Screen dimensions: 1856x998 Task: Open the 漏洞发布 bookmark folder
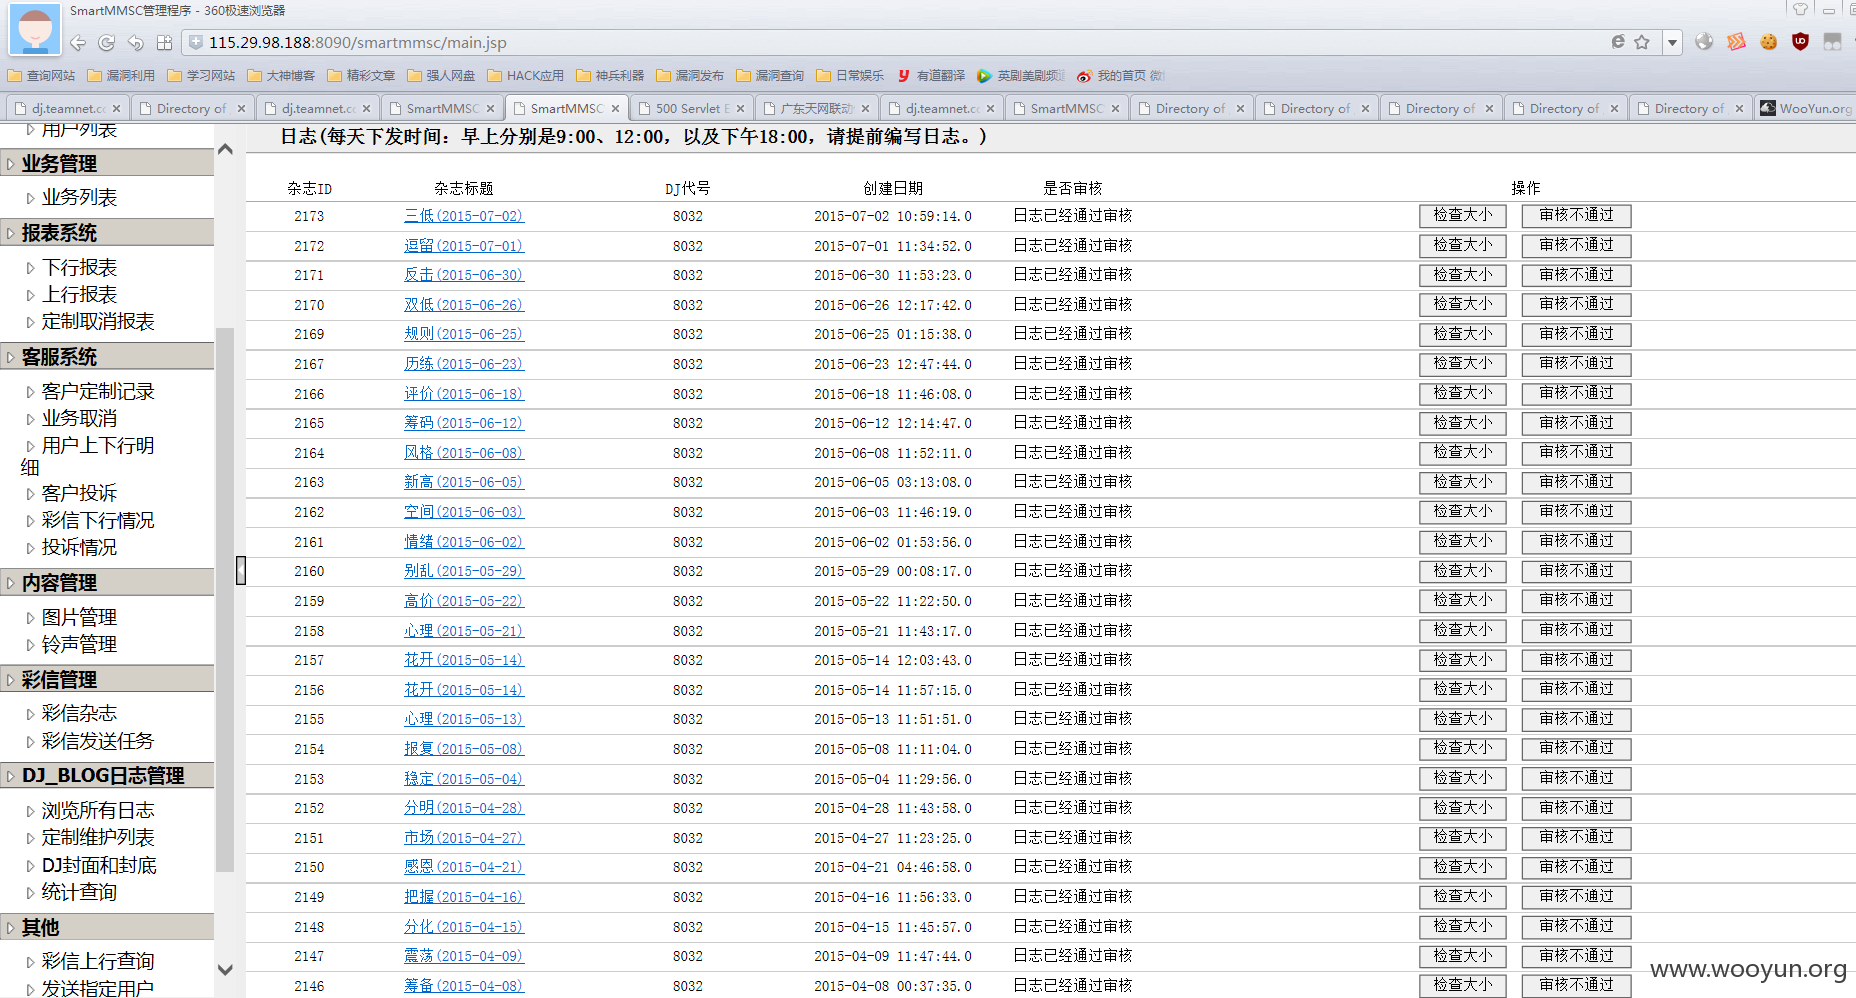point(690,76)
